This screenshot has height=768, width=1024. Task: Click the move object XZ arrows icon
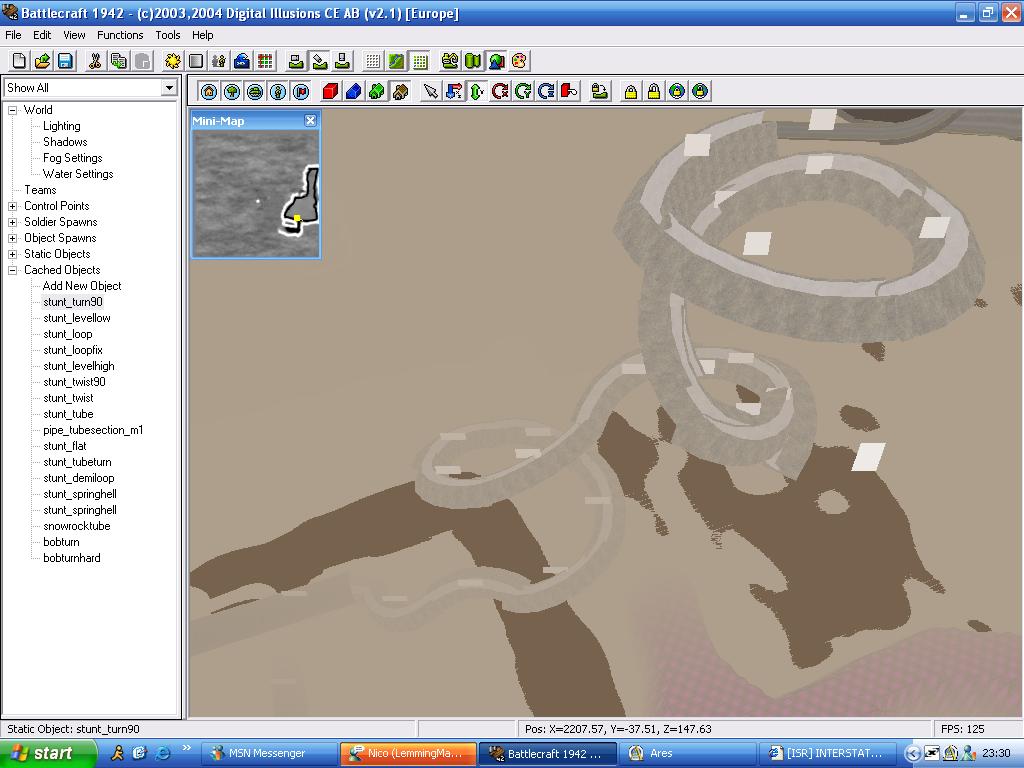454,91
